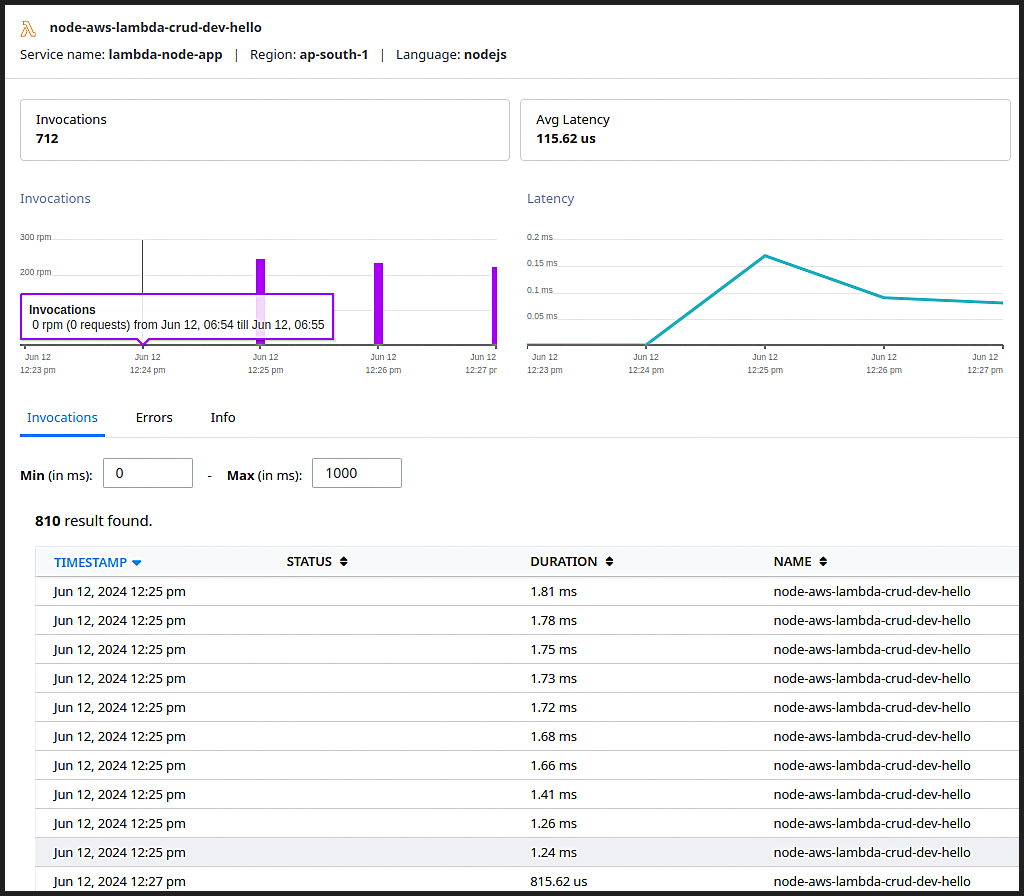1024x896 pixels.
Task: Sort table by DURATION arrows
Action: 609,562
